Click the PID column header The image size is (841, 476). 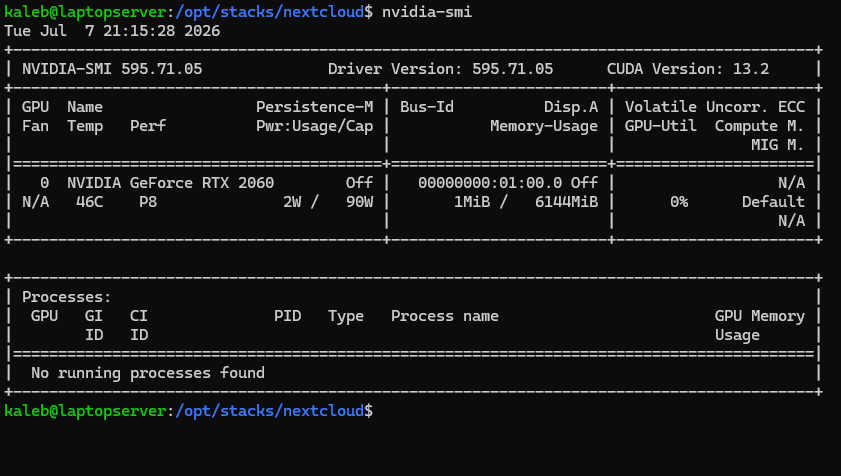287,316
